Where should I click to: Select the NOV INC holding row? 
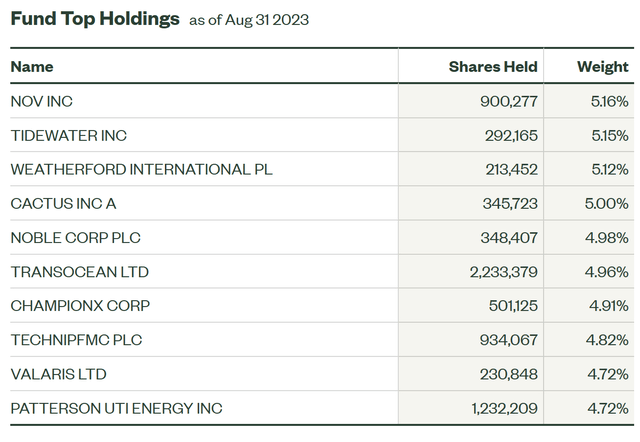coord(42,101)
